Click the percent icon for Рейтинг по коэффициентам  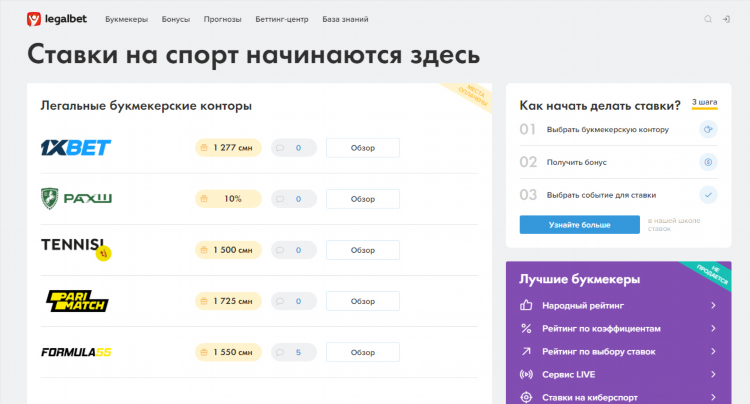pos(526,328)
